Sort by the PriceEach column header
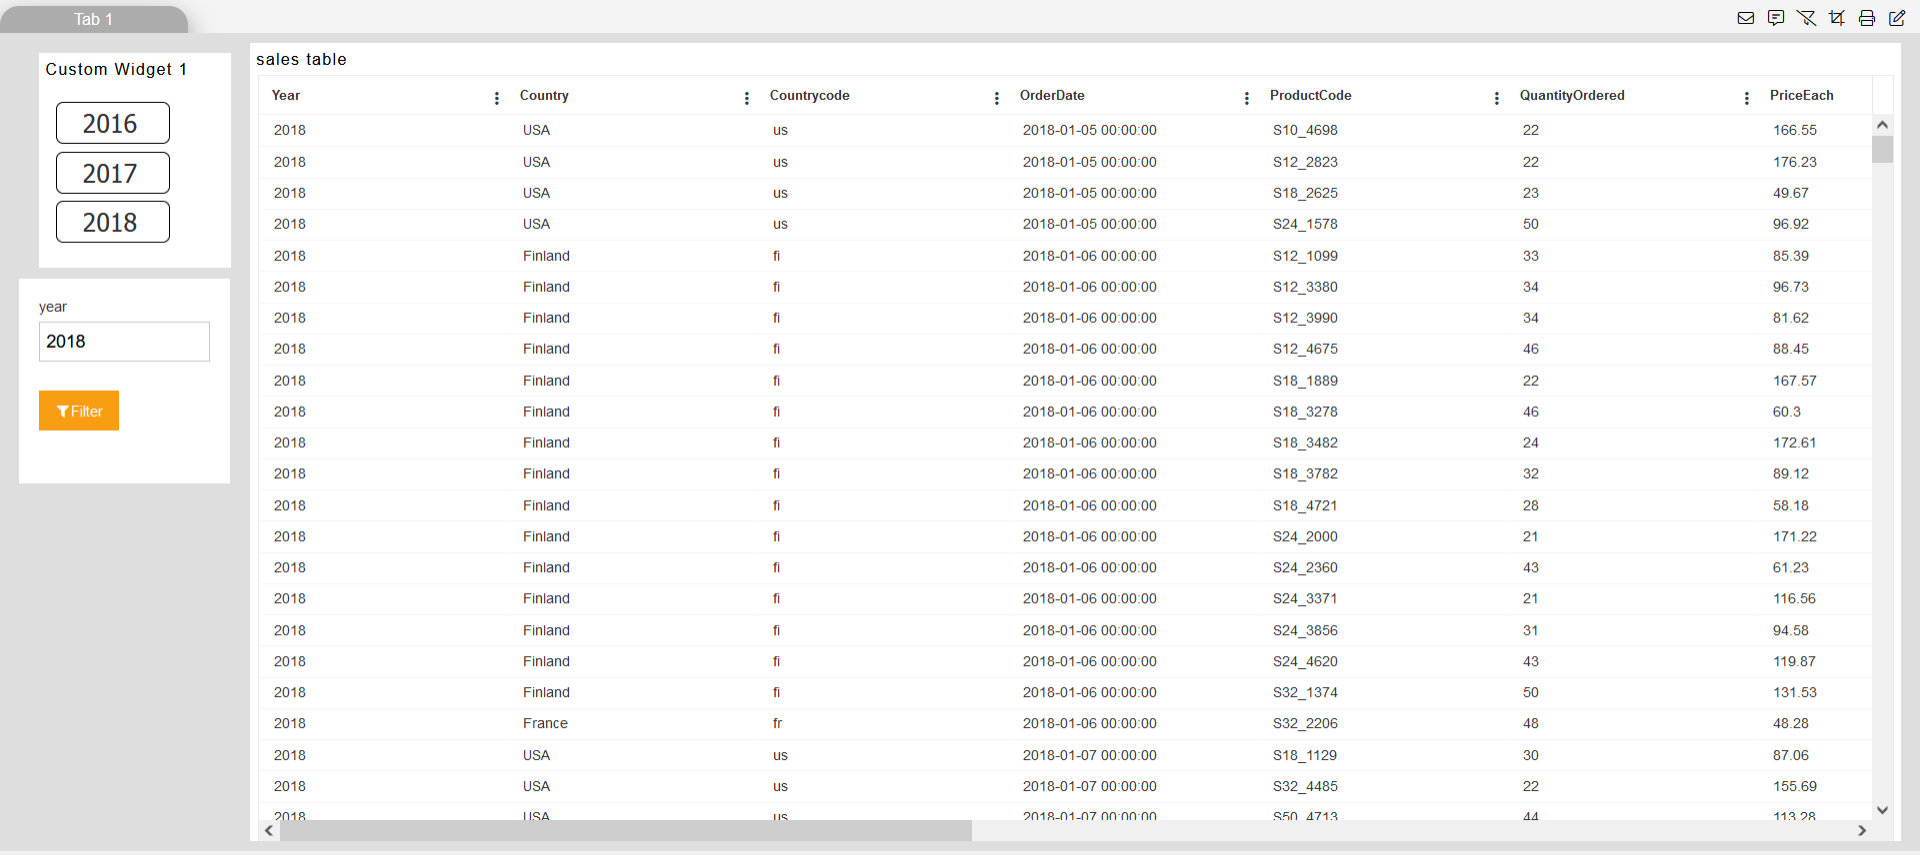 1801,95
